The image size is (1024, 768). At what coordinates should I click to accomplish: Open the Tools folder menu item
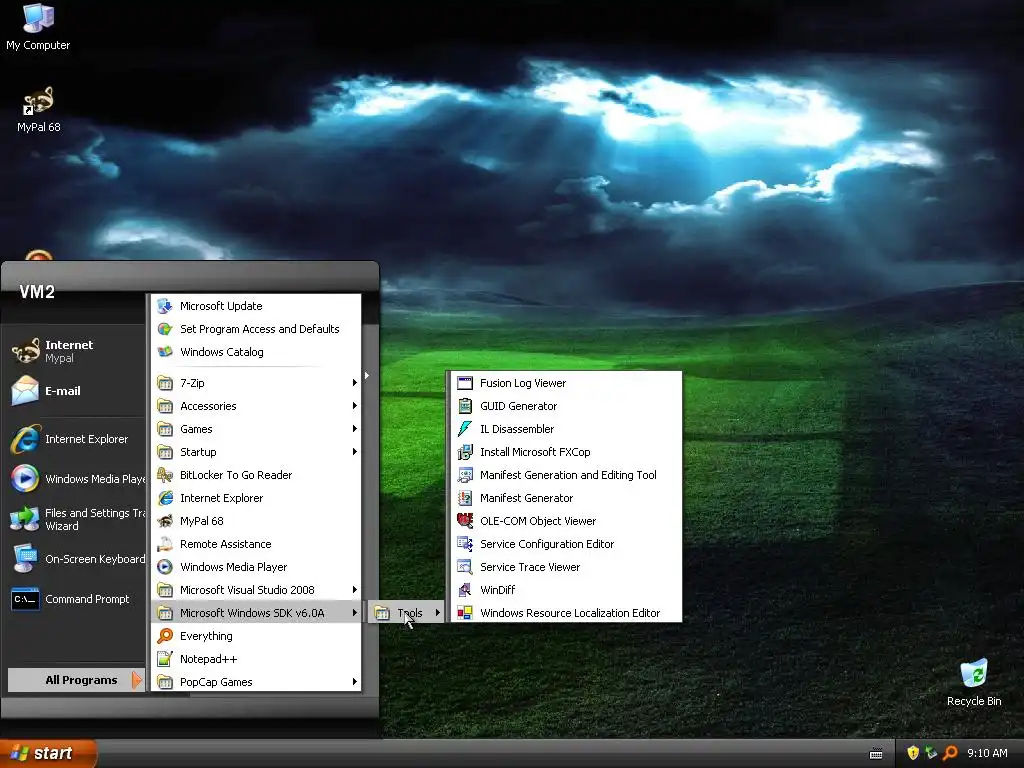(406, 613)
